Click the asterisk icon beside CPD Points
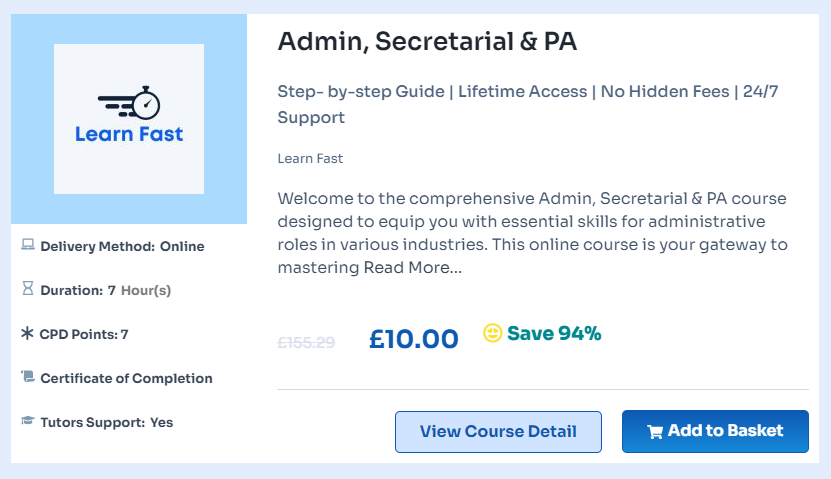This screenshot has height=479, width=831. pos(27,333)
